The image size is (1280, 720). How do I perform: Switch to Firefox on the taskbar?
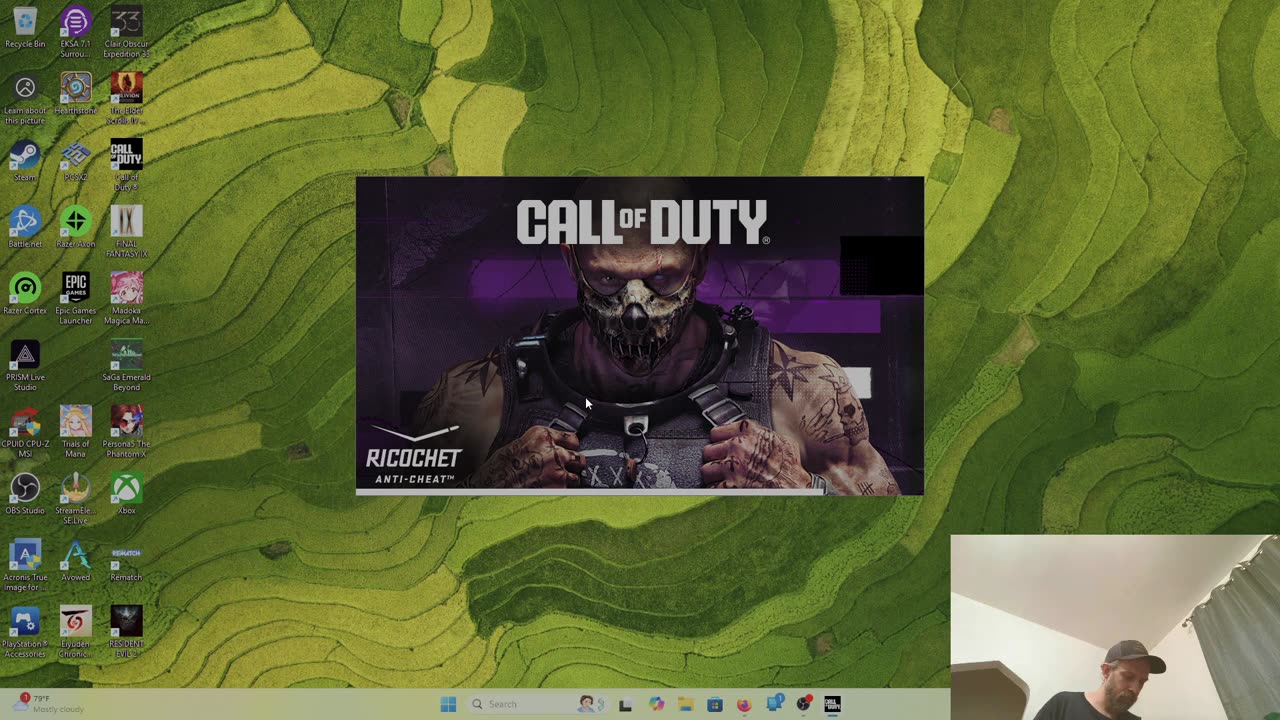(x=744, y=704)
